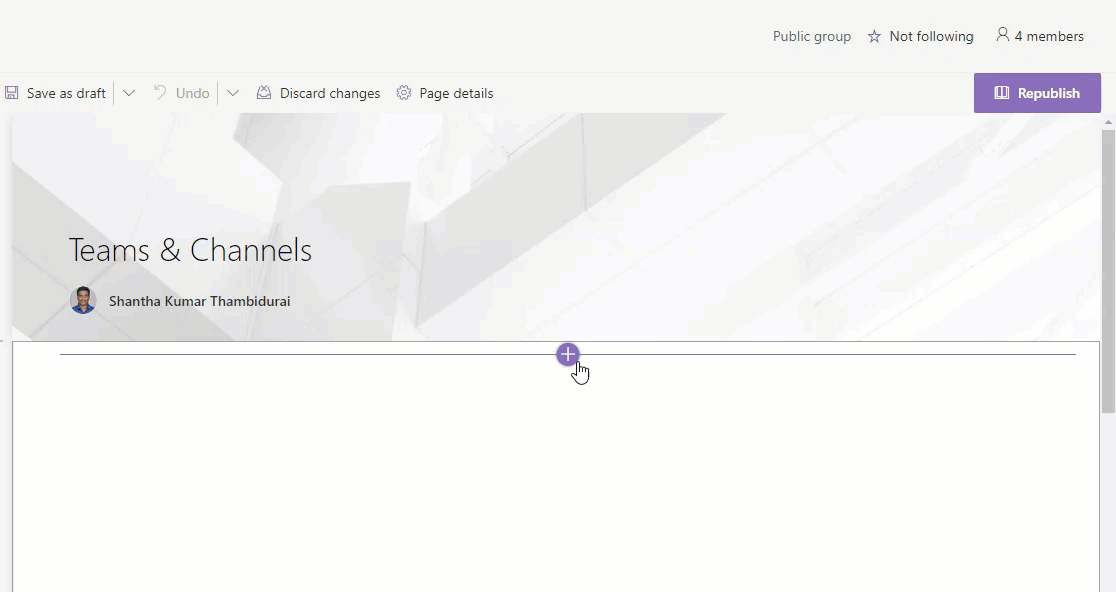Viewport: 1116px width, 592px height.
Task: Click the Public group label
Action: 812,36
